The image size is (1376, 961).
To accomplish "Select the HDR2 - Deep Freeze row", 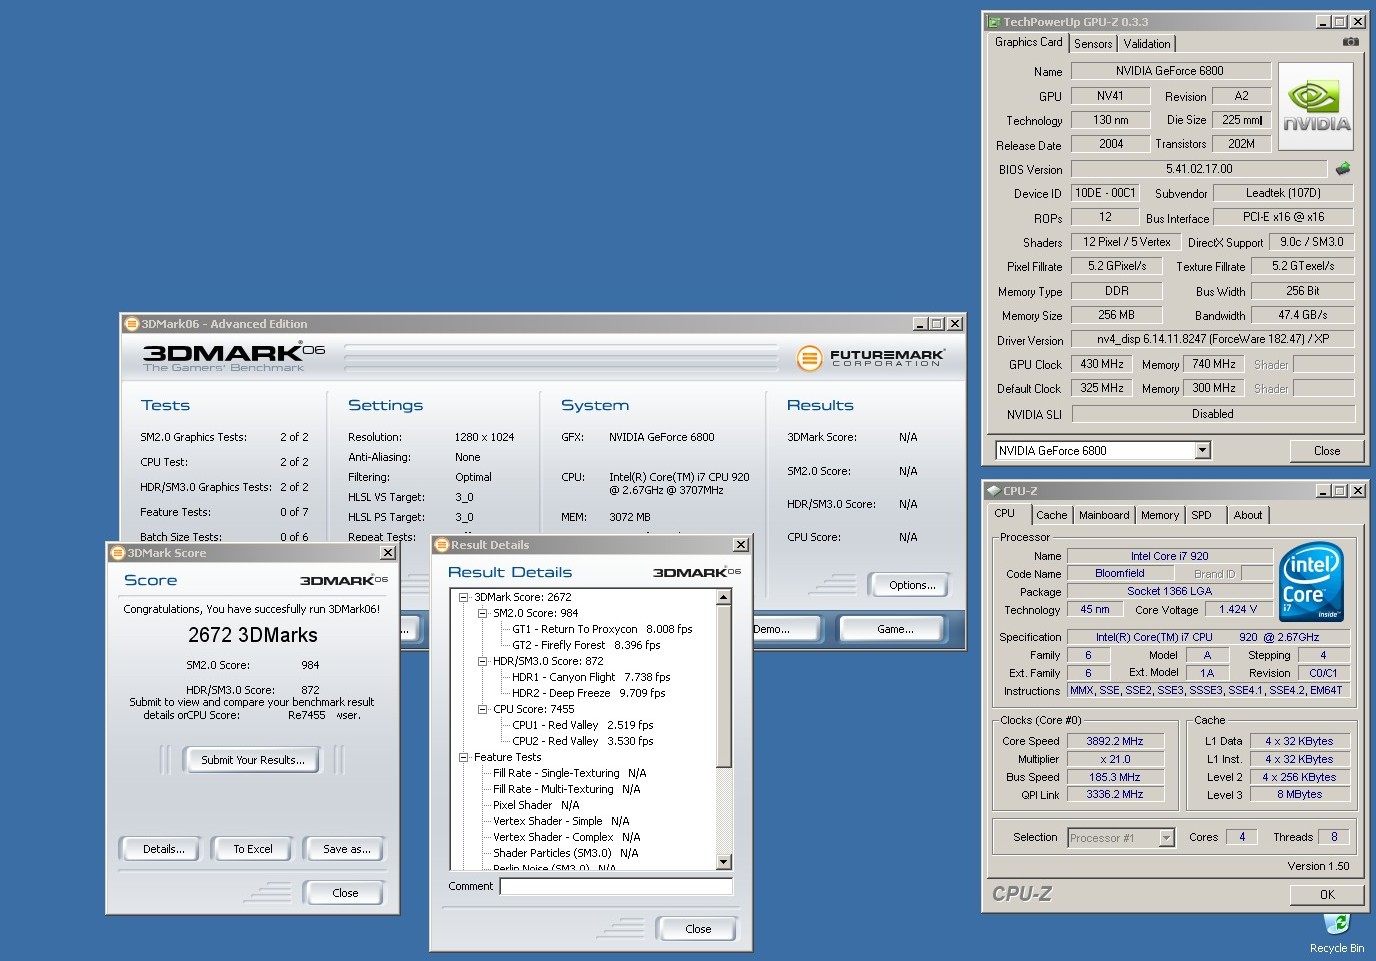I will [x=588, y=693].
